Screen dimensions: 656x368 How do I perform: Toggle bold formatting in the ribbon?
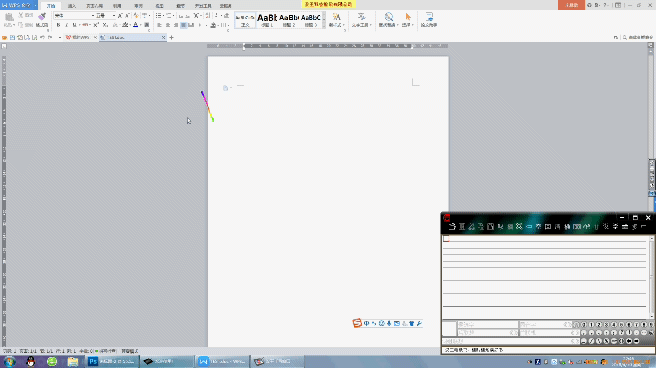58,25
